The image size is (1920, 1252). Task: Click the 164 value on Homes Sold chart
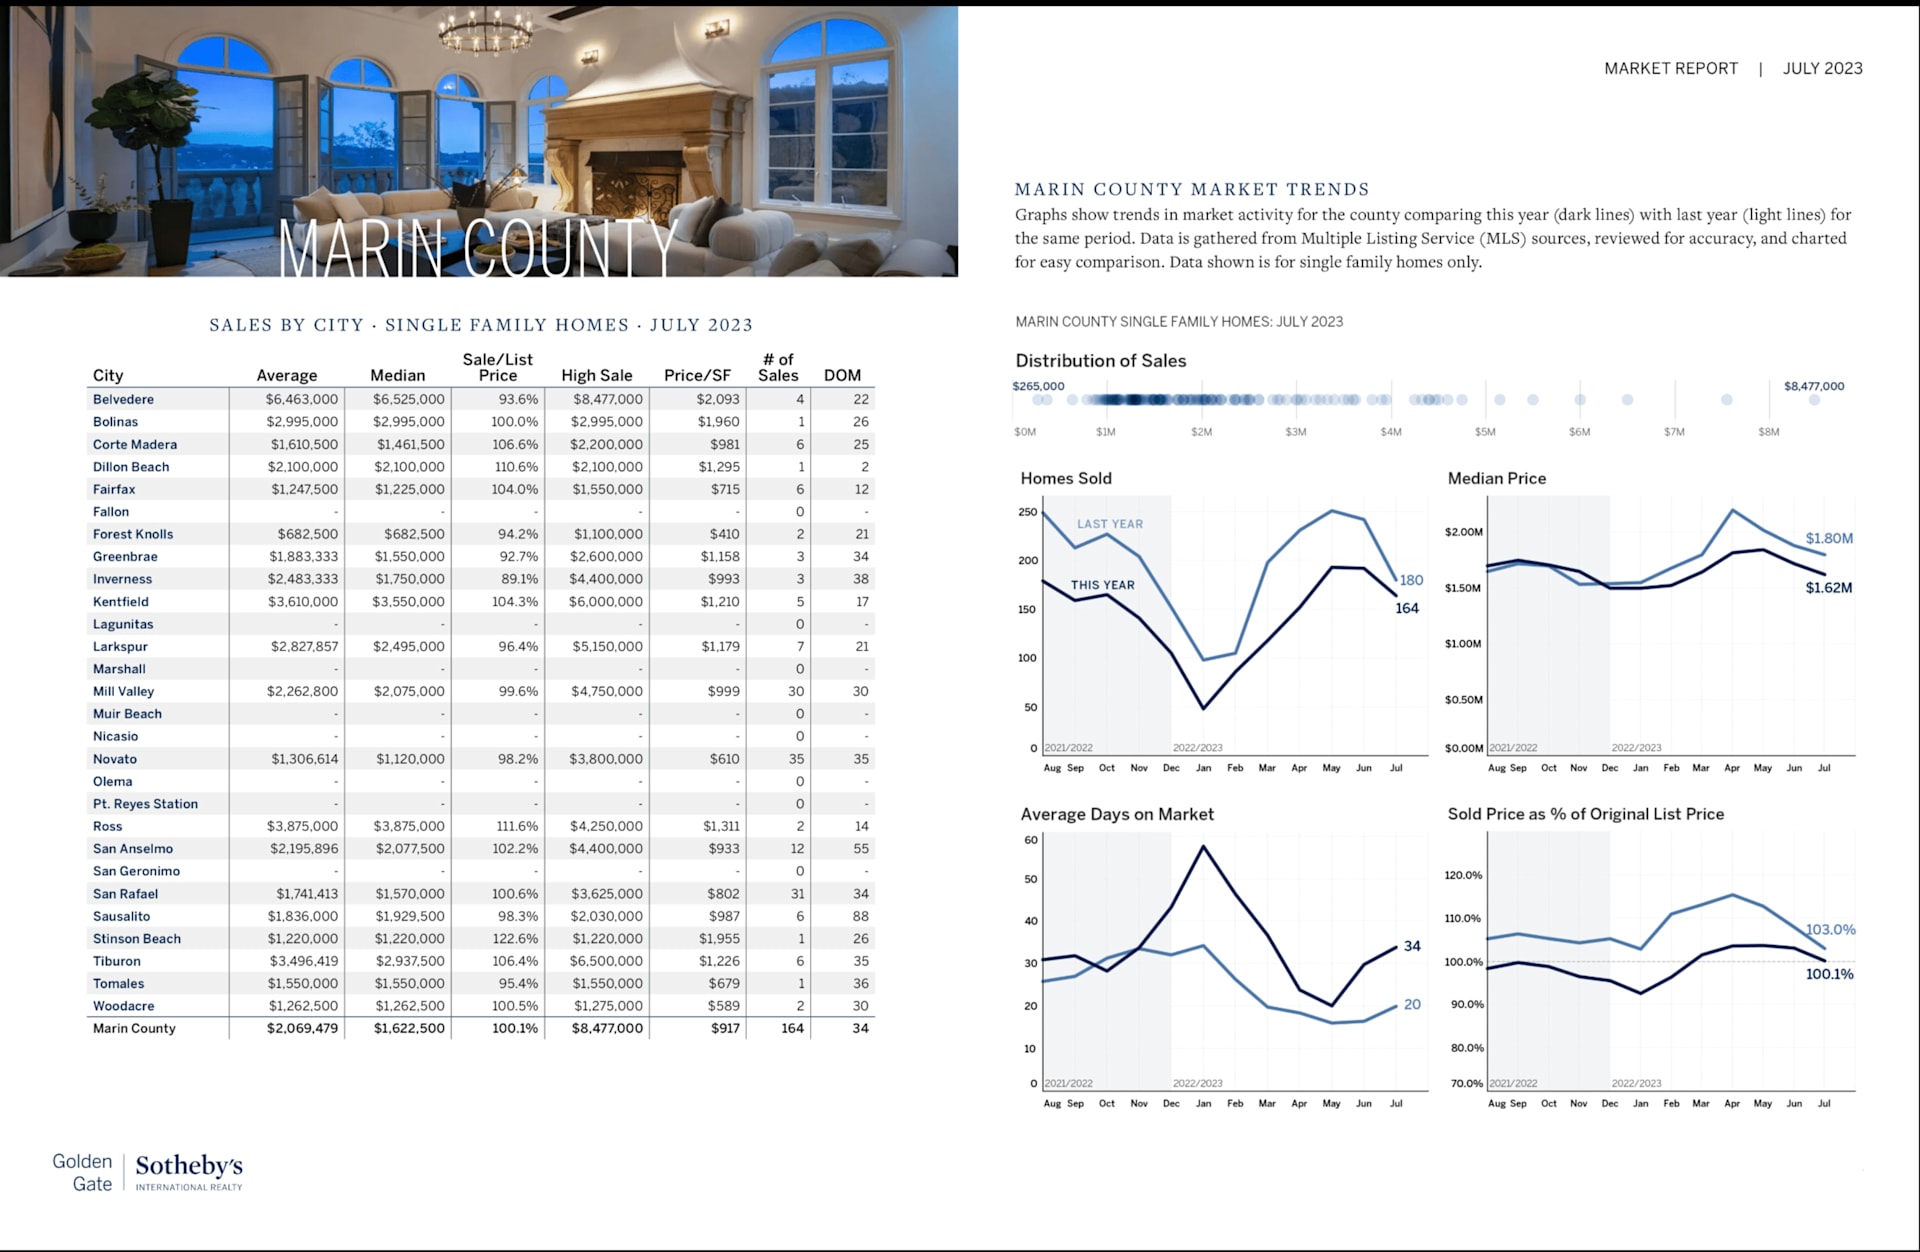(1406, 608)
